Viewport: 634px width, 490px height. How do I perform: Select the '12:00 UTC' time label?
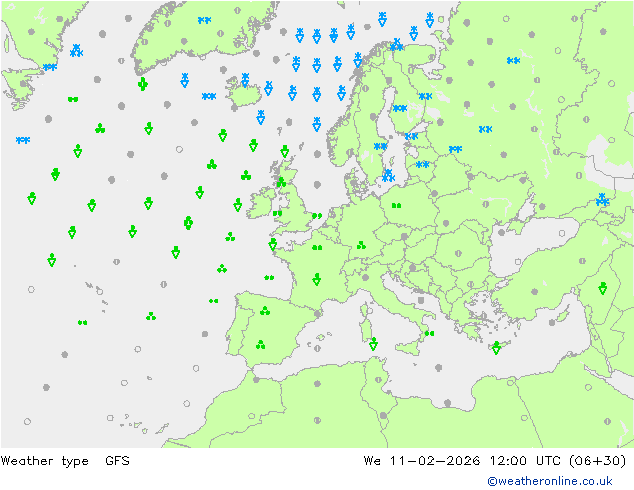tap(525, 460)
